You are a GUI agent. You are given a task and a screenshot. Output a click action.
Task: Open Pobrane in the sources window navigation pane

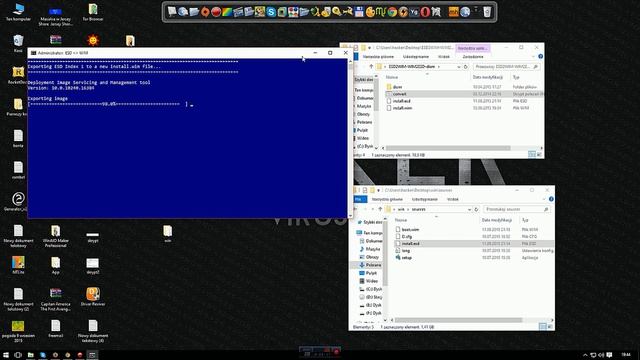coord(370,265)
